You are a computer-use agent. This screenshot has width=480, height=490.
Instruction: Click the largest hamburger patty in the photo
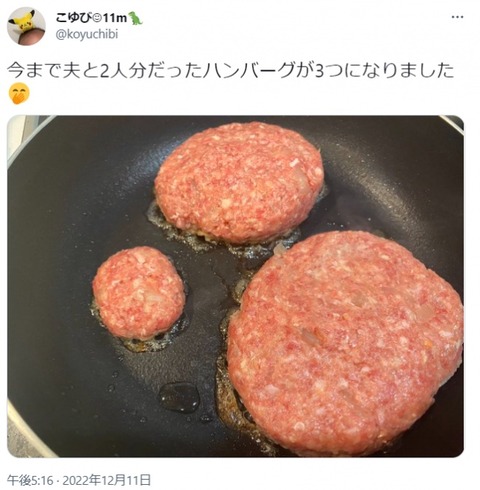click(x=345, y=343)
